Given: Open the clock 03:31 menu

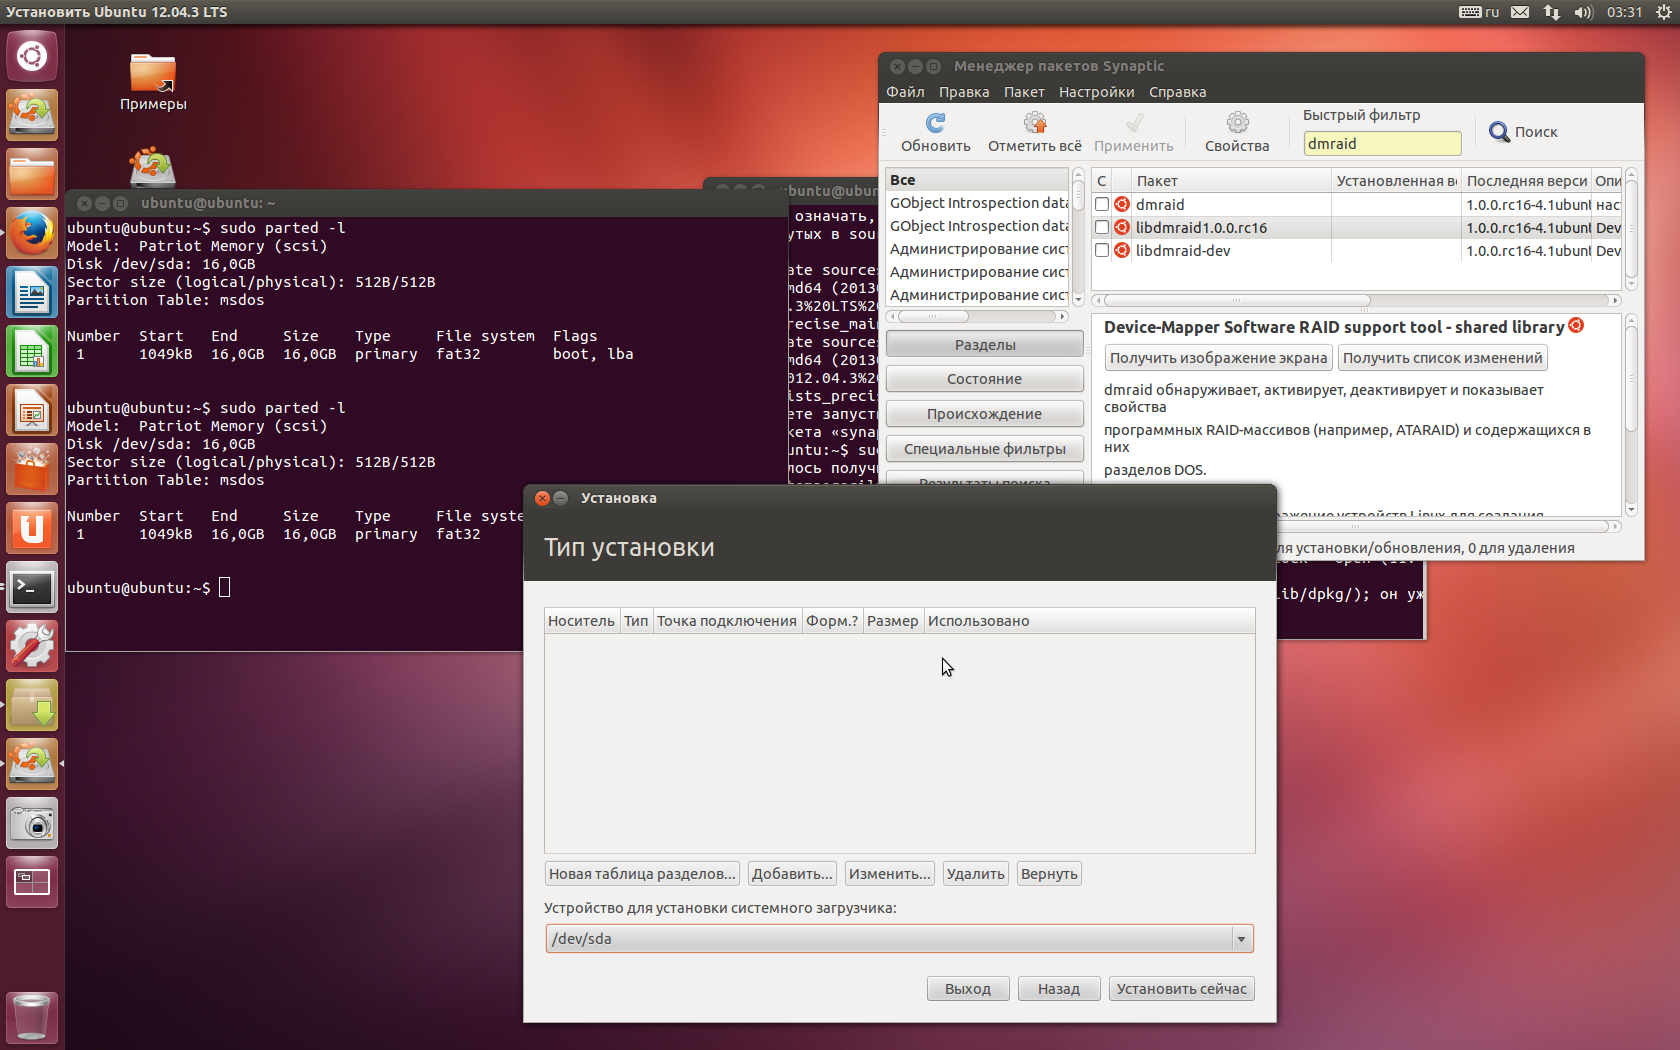Looking at the screenshot, I should point(1624,12).
